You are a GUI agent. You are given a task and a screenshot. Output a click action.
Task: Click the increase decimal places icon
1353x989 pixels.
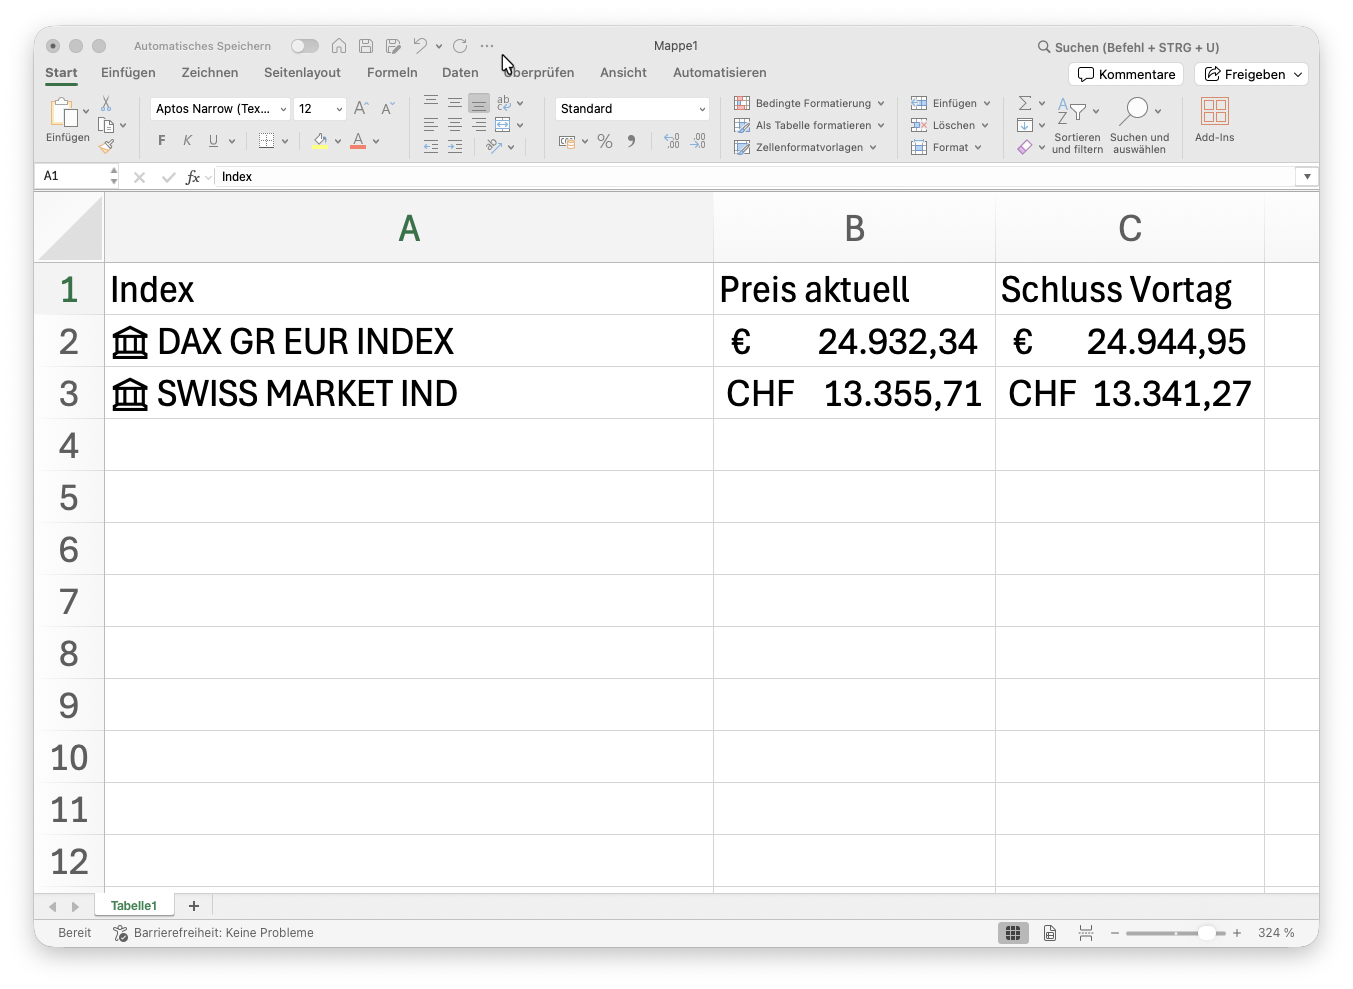click(672, 141)
